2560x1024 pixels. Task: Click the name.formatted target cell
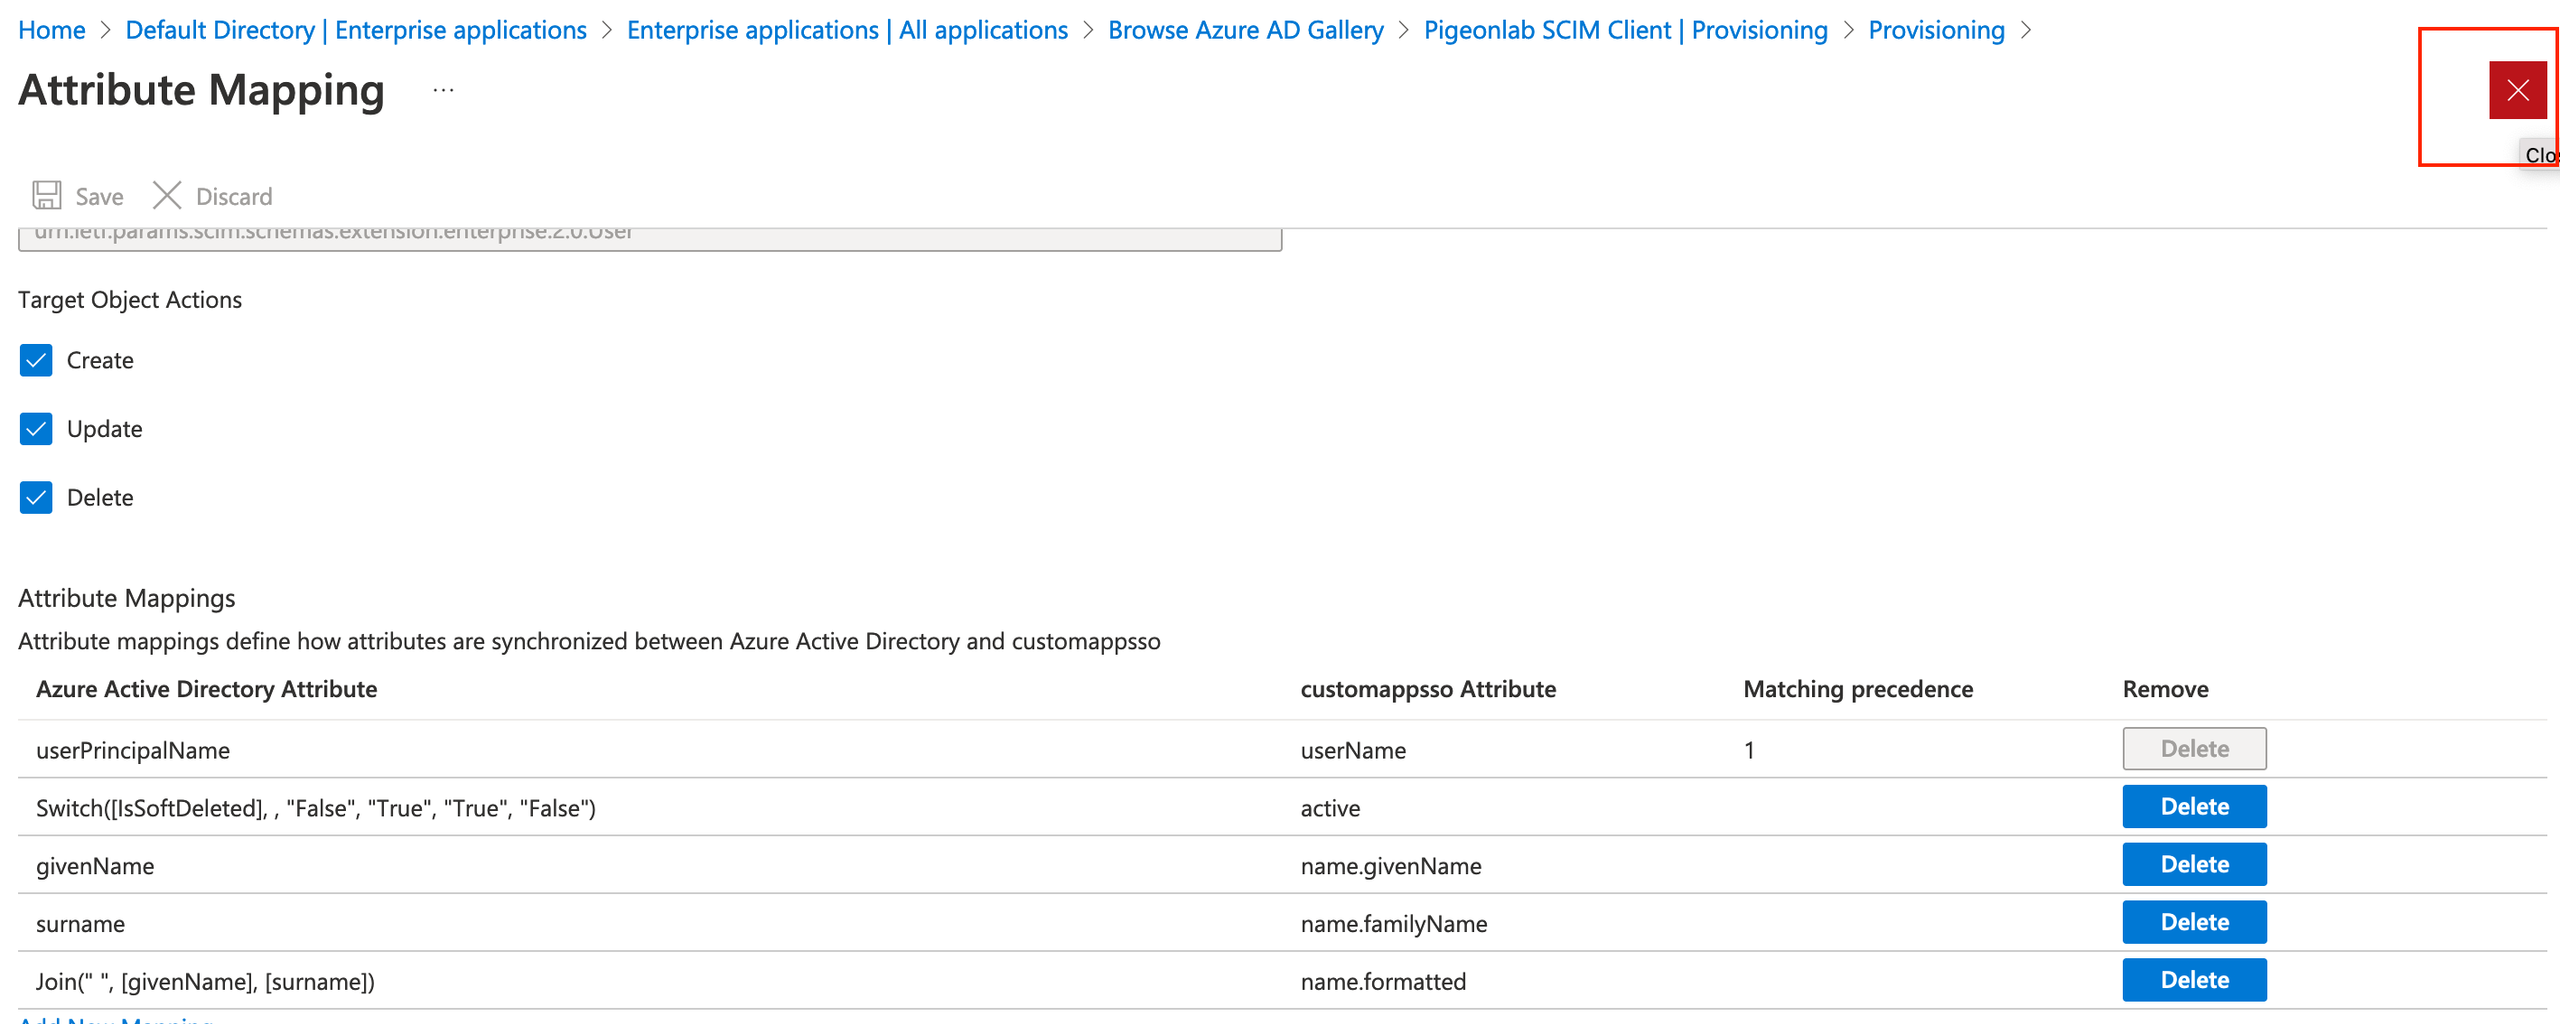(x=1383, y=982)
